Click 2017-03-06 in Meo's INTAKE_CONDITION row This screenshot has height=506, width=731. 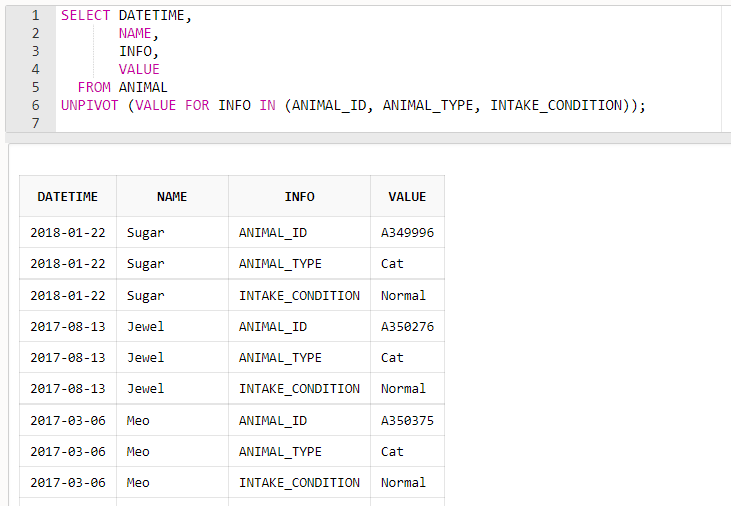tap(68, 482)
